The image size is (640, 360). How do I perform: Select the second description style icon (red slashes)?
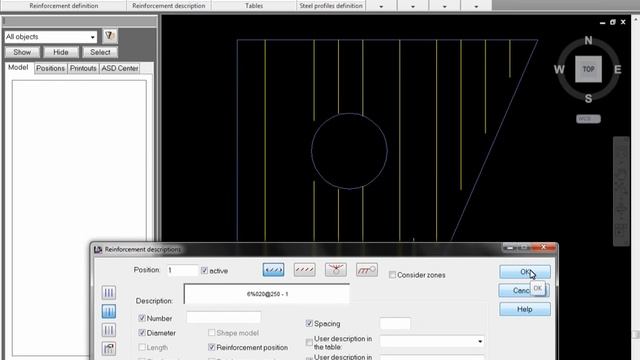pyautogui.click(x=304, y=270)
